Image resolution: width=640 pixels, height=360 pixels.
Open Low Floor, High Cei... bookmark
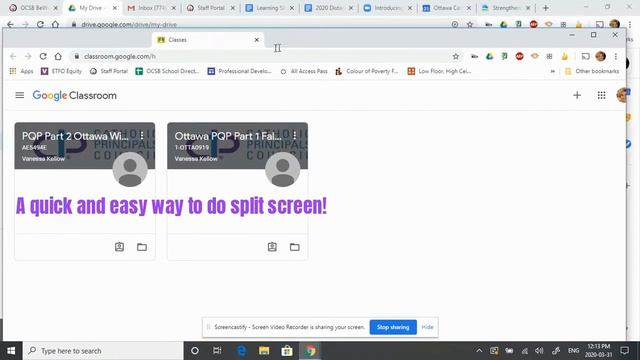point(440,71)
